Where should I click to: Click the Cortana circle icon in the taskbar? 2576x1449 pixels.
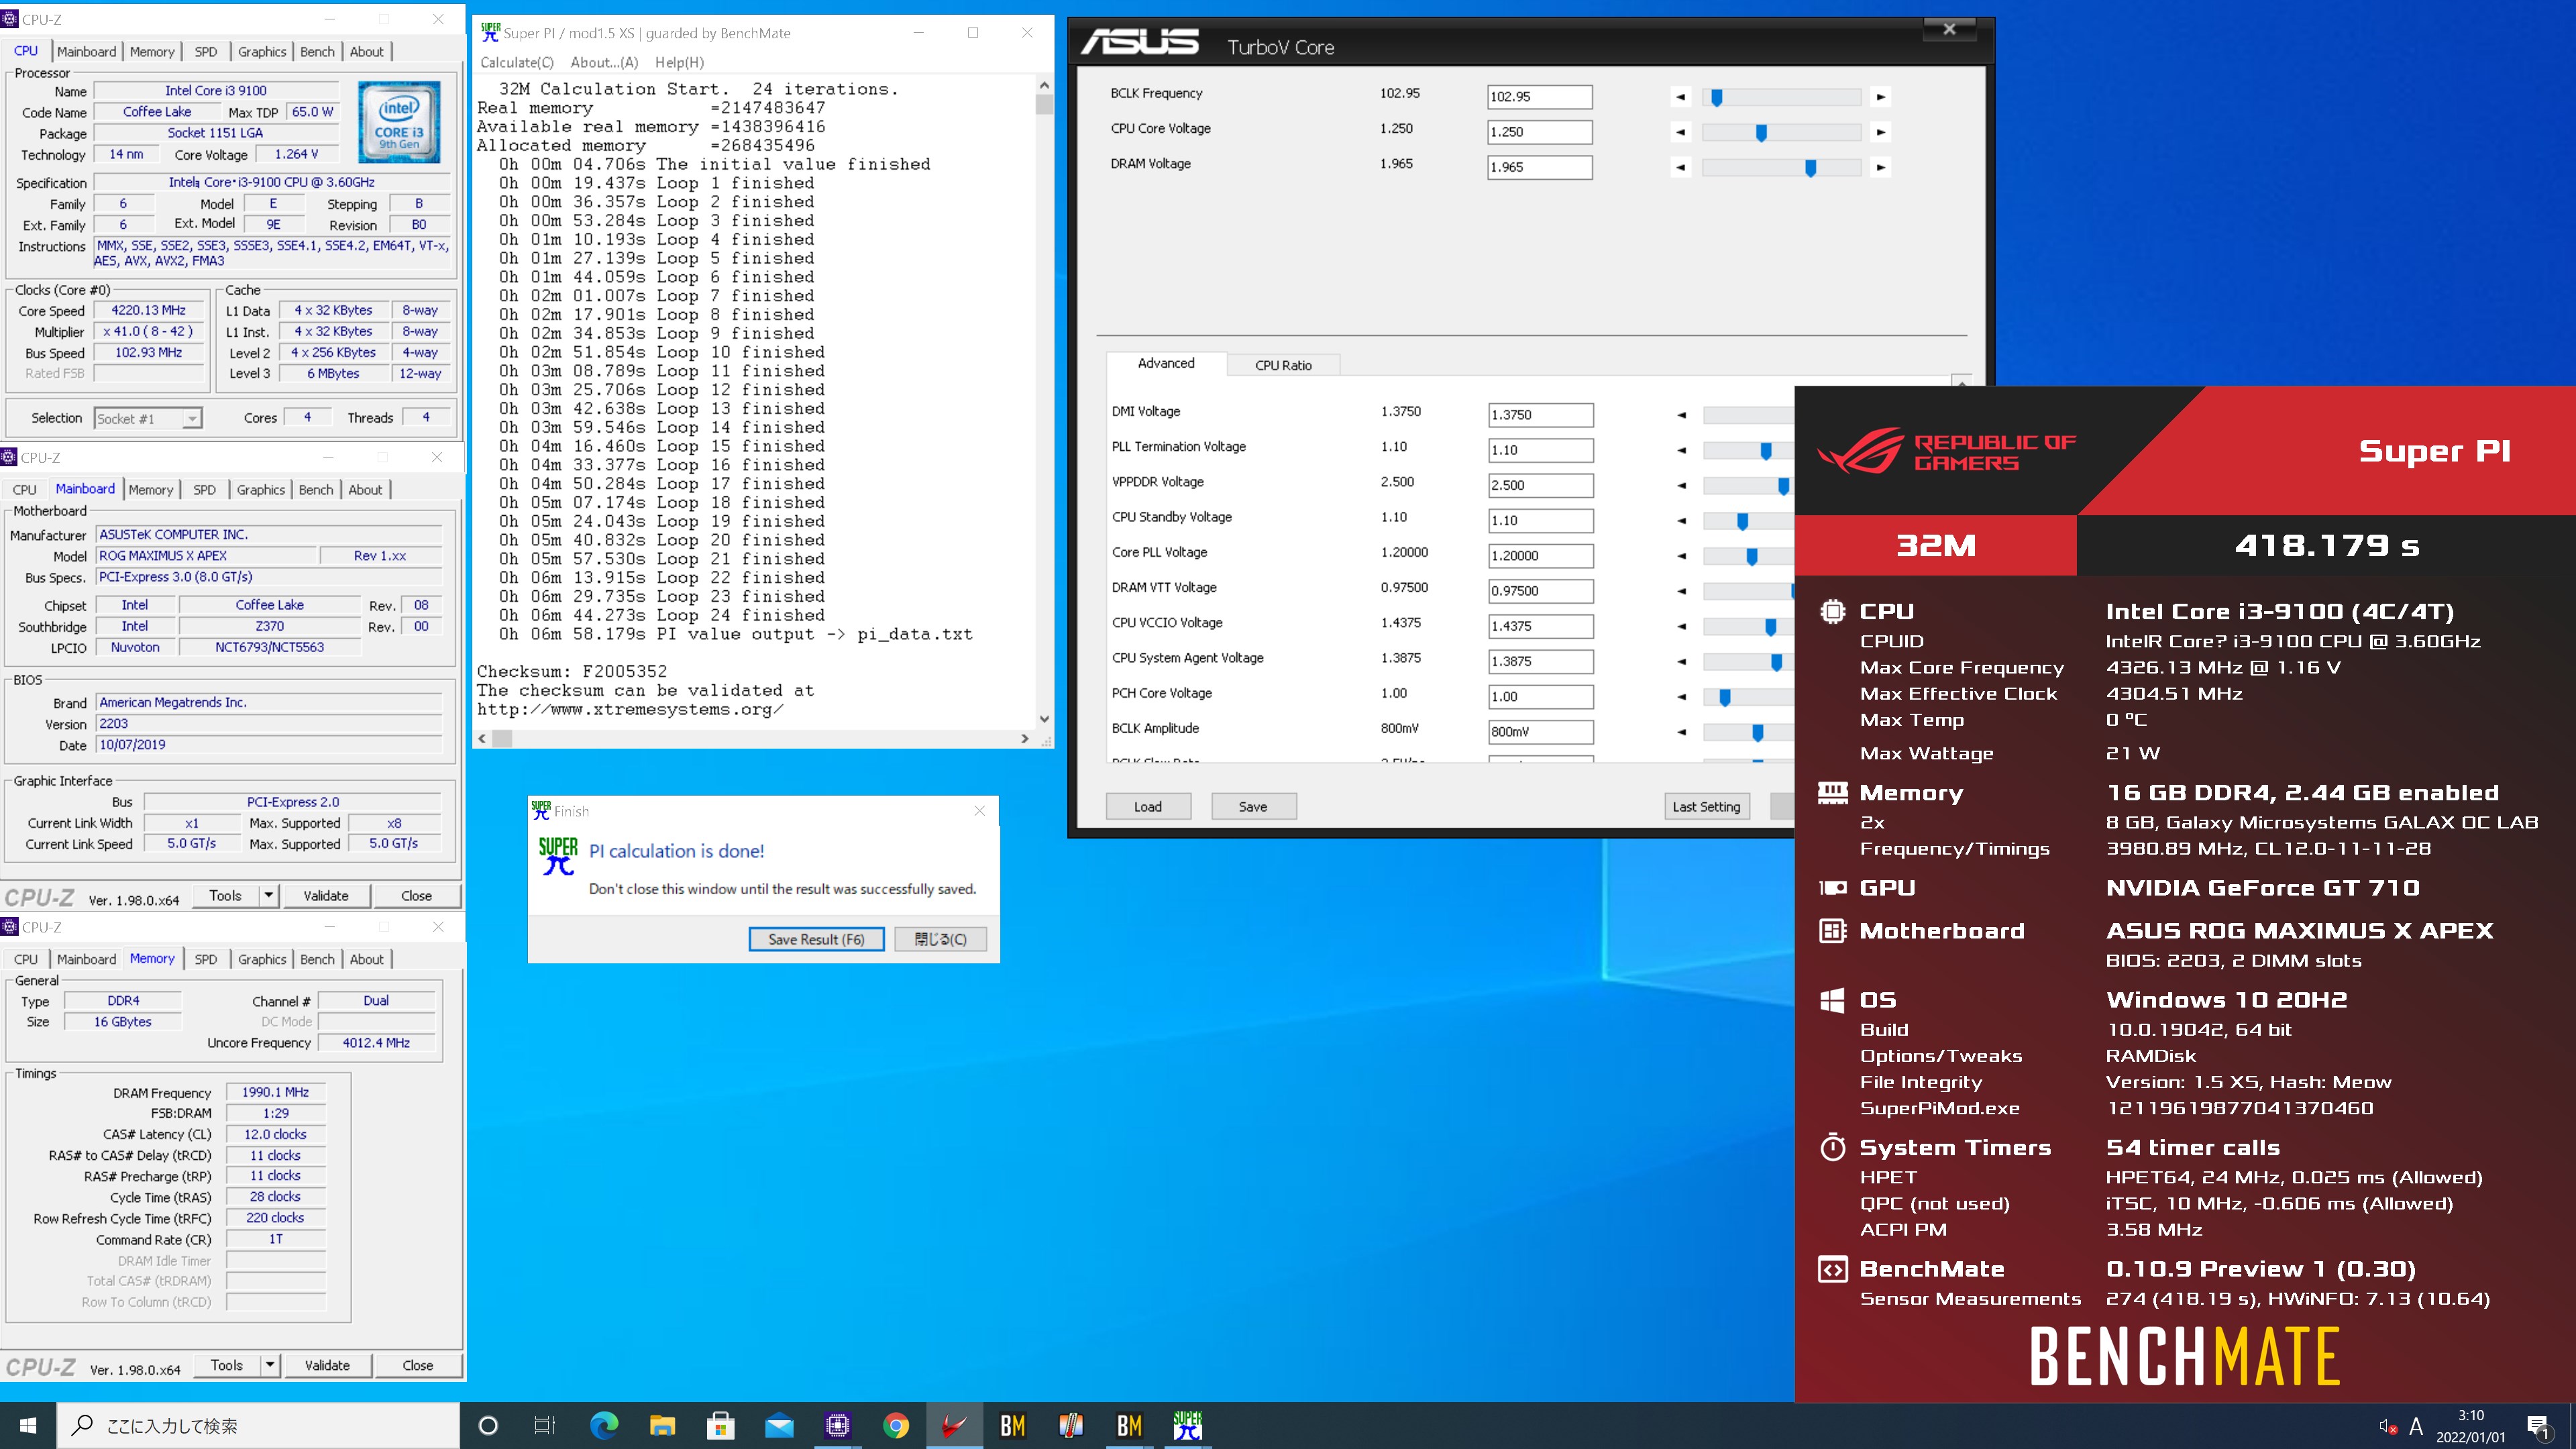coord(488,1425)
